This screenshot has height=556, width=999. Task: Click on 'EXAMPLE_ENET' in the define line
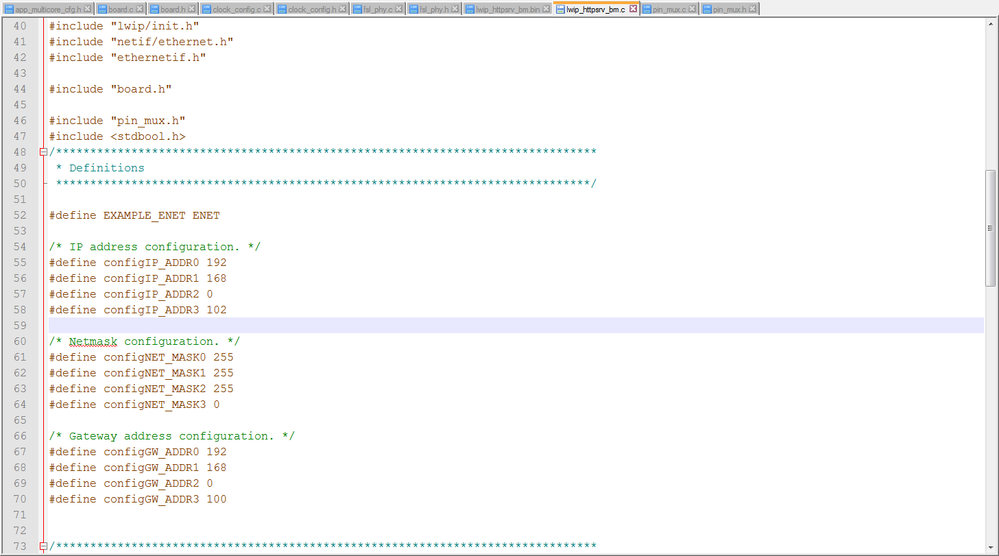click(x=145, y=215)
